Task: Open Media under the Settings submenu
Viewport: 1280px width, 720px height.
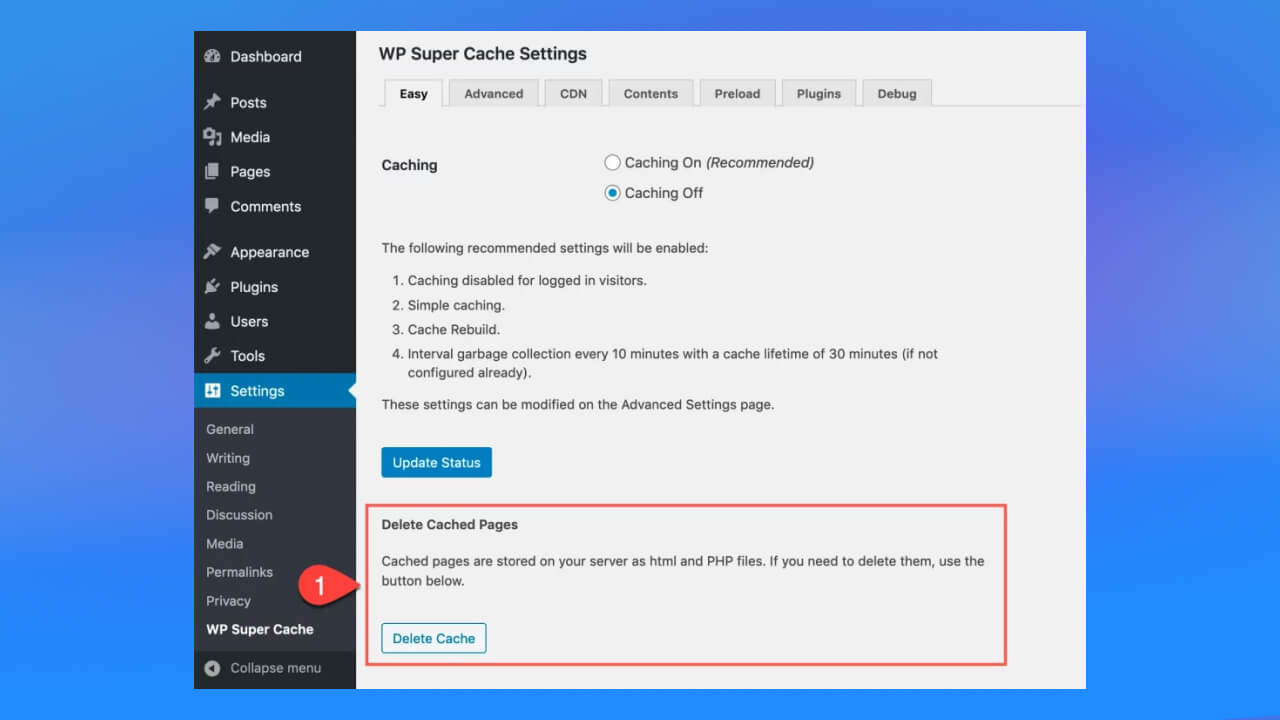Action: pos(225,543)
